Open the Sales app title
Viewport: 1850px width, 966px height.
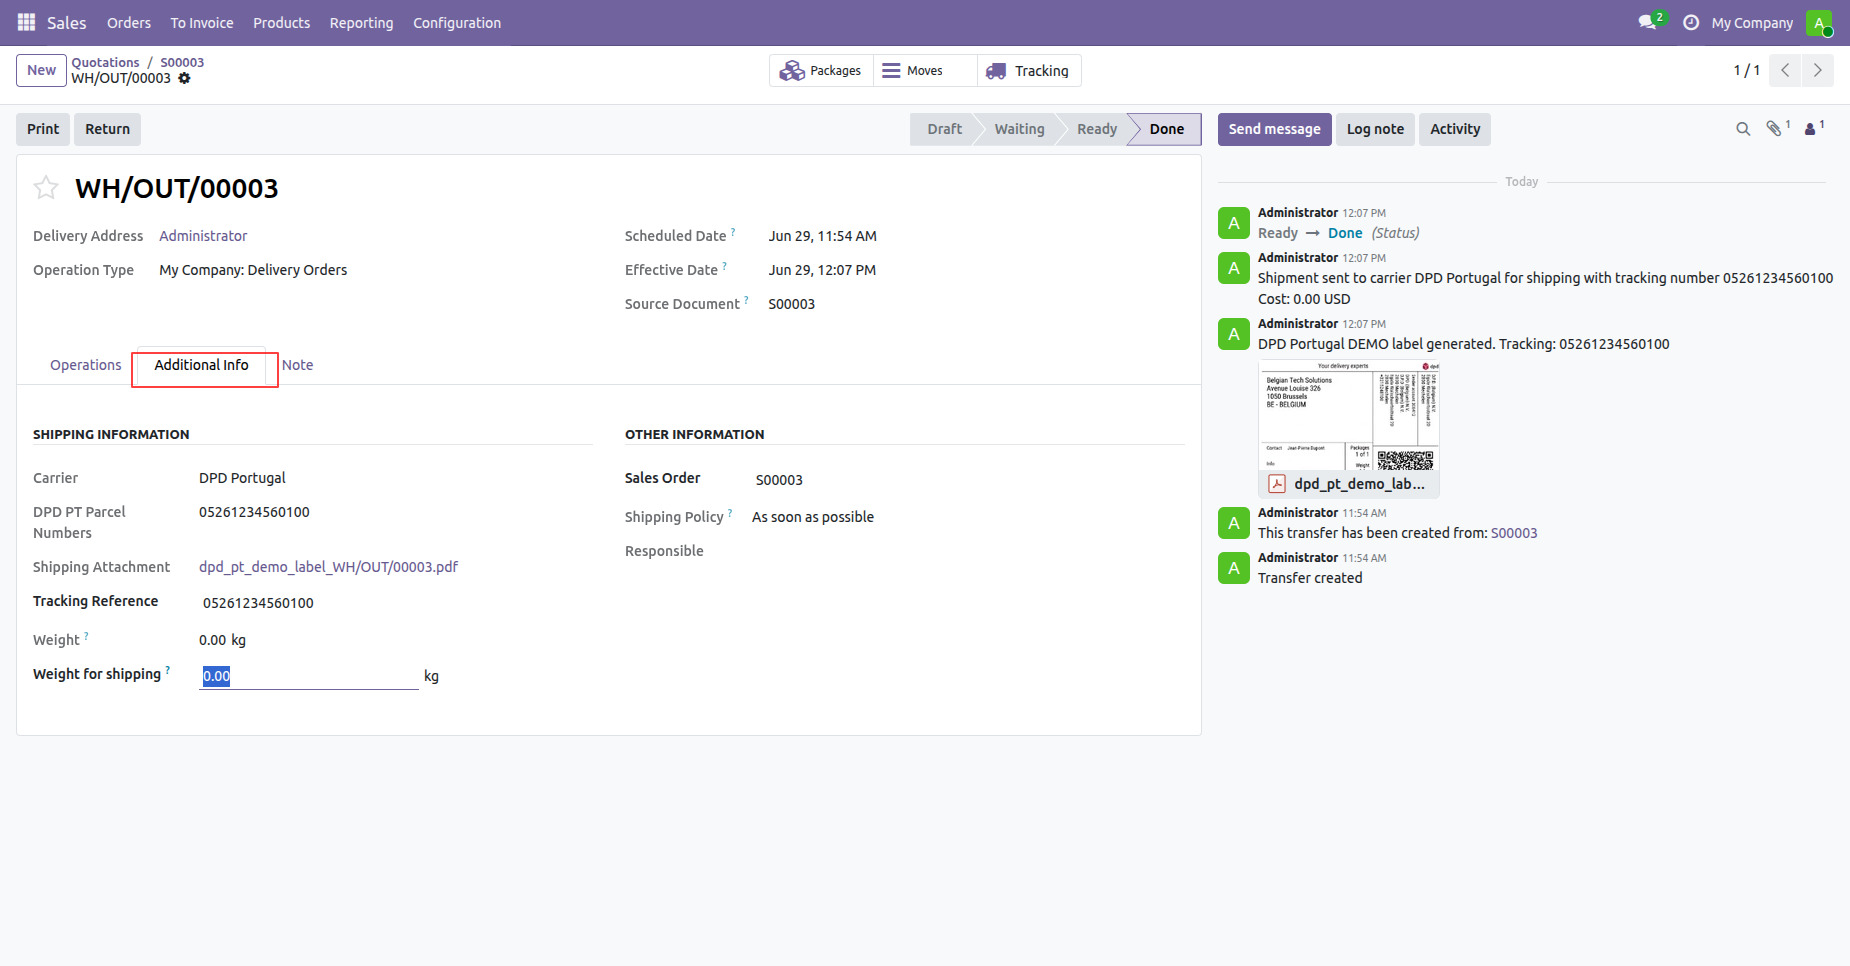pyautogui.click(x=66, y=22)
